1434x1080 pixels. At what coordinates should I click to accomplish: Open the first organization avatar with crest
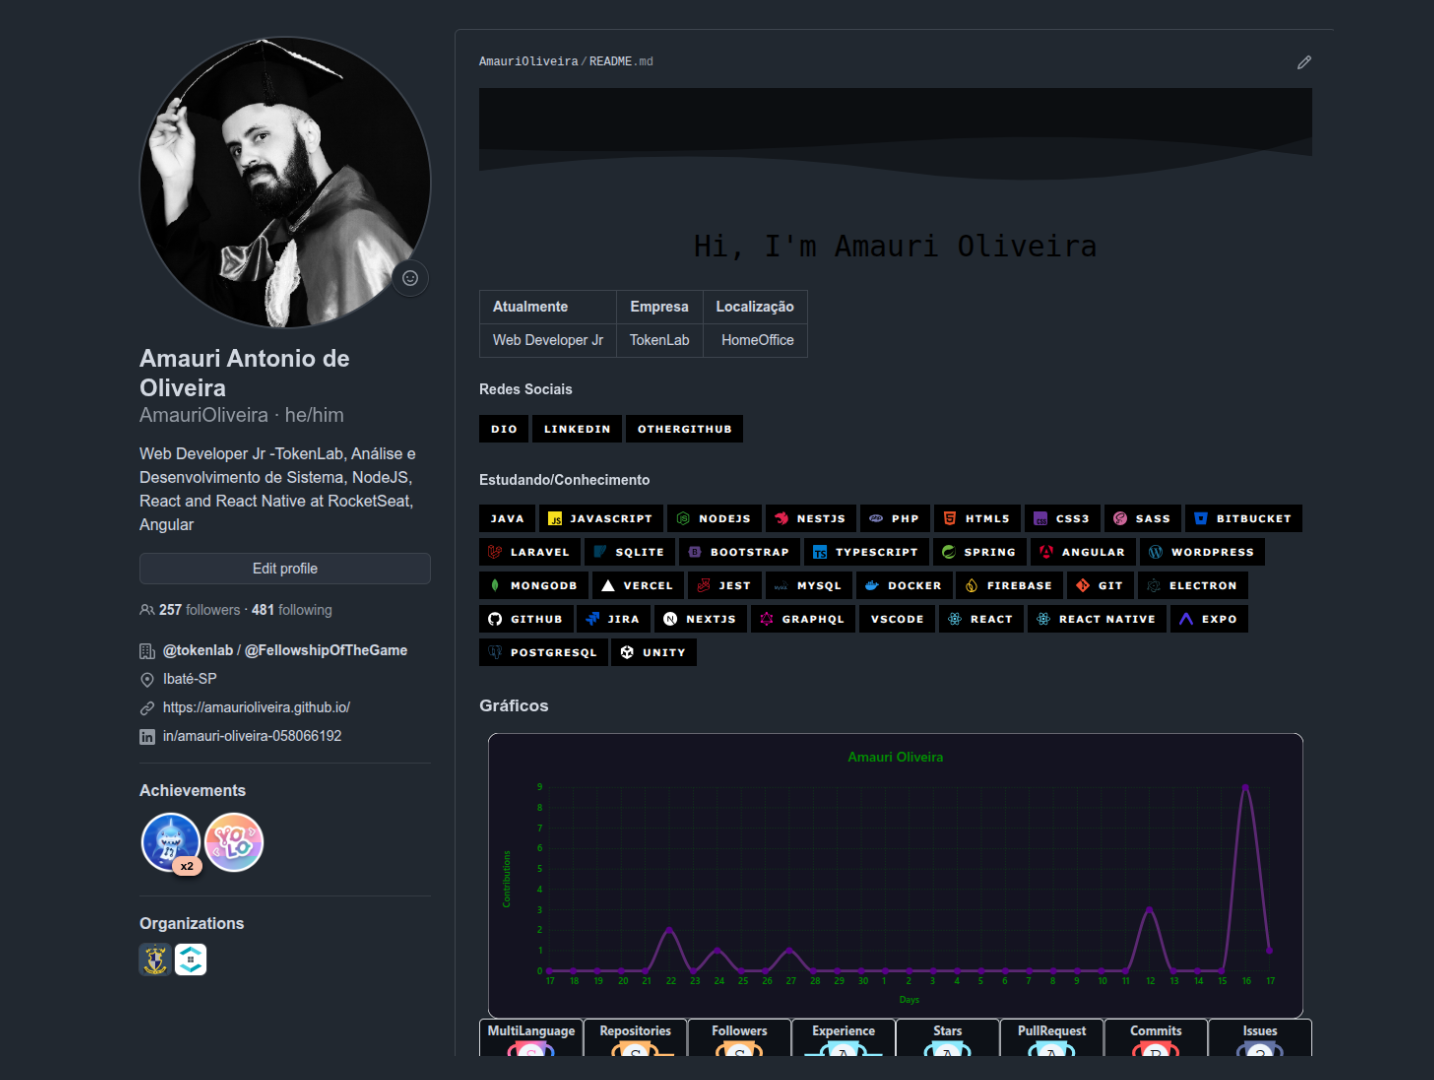155,959
